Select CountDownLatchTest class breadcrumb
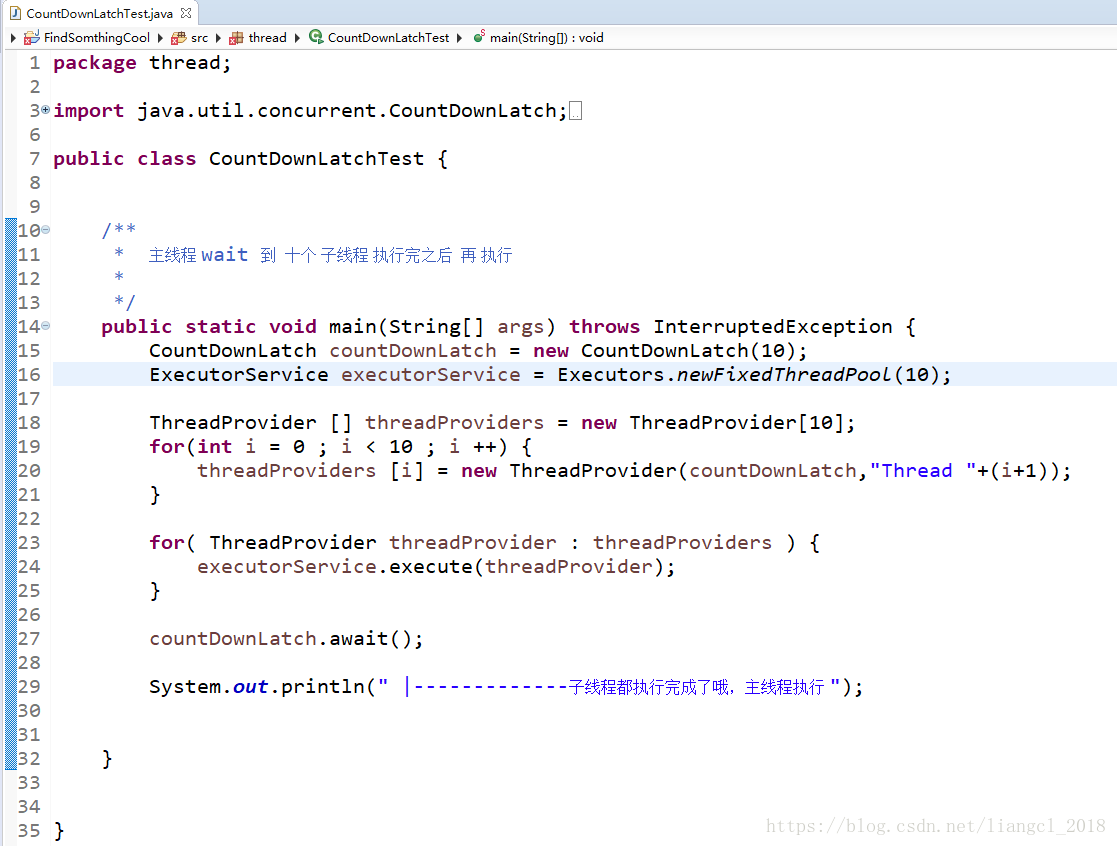This screenshot has width=1117, height=846. tap(388, 38)
